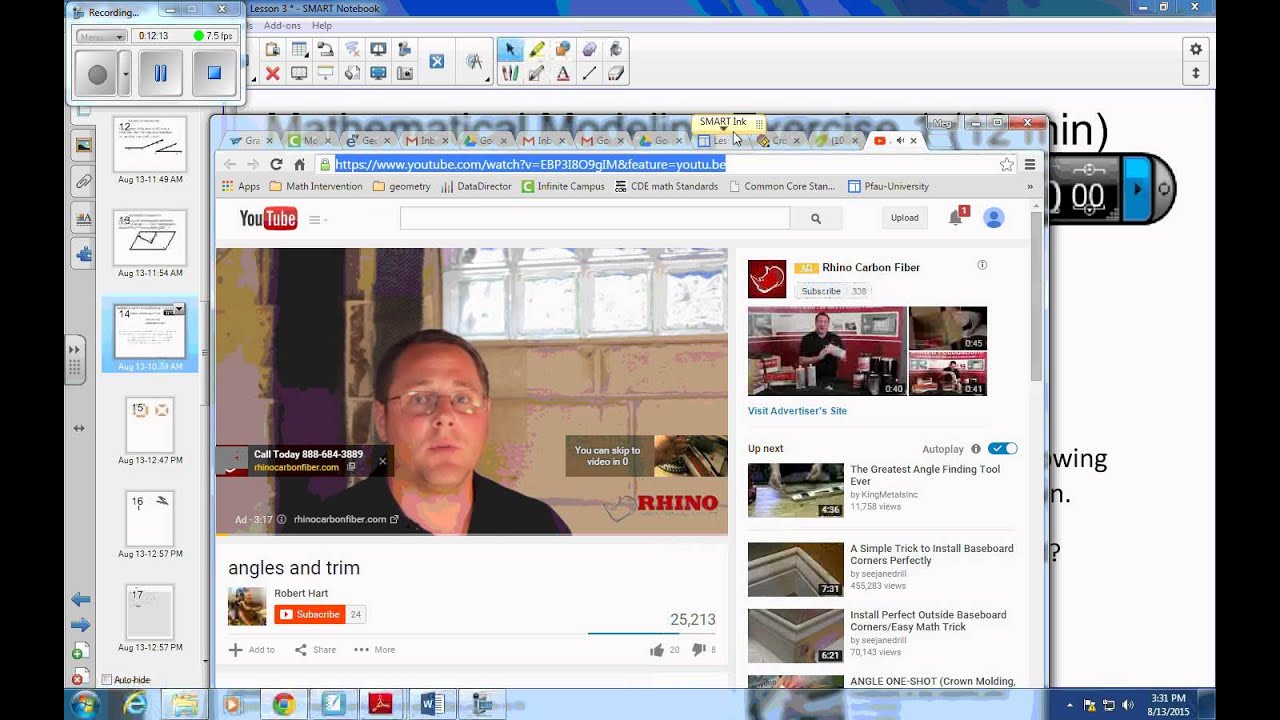The height and width of the screenshot is (720, 1280).
Task: Open the More options under the video
Action: 375,650
